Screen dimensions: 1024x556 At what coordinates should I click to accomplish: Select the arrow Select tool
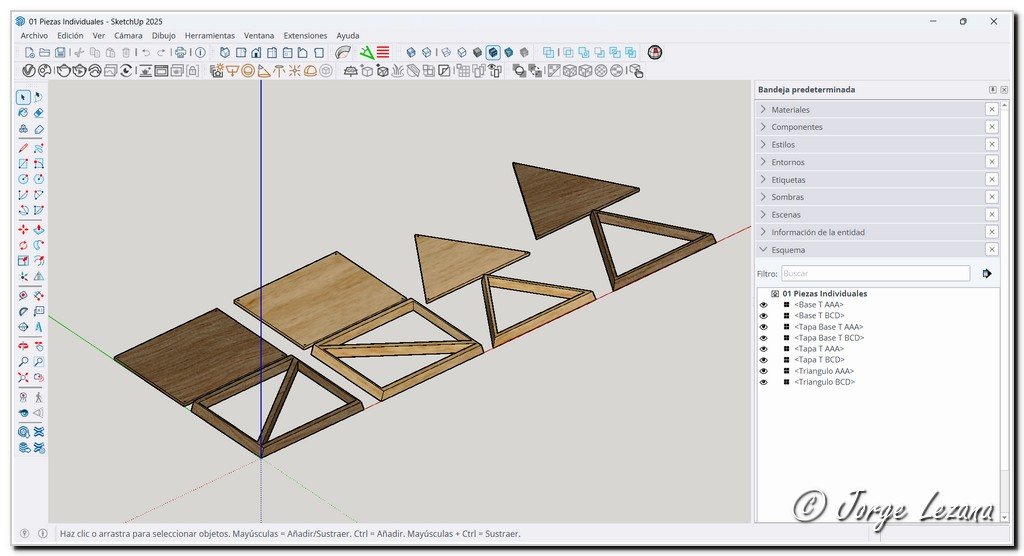[23, 97]
